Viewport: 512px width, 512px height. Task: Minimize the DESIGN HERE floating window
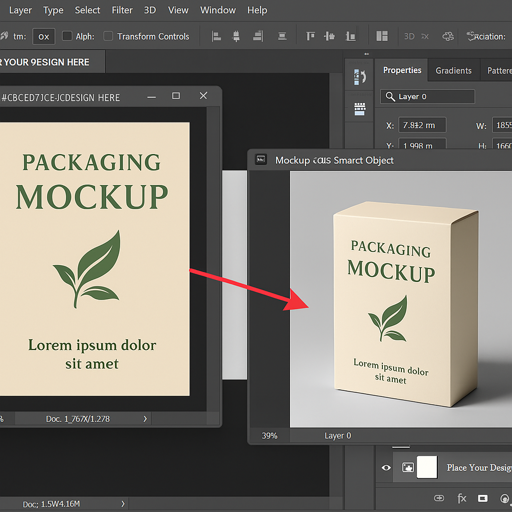click(x=152, y=97)
